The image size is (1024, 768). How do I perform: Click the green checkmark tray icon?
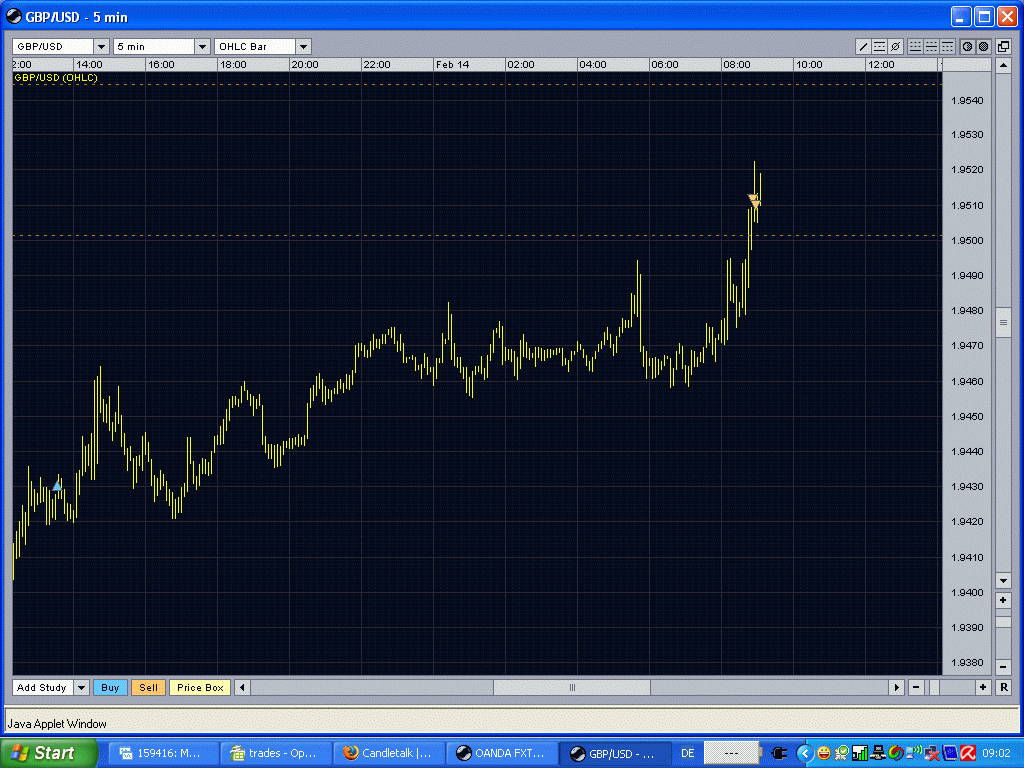(842, 754)
